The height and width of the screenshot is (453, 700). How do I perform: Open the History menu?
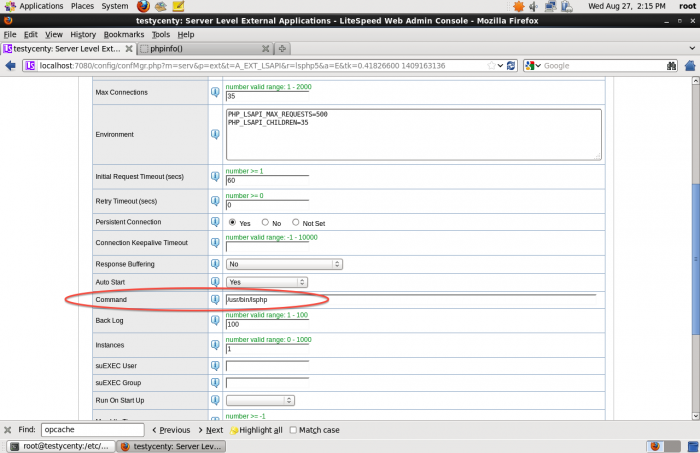click(x=83, y=34)
